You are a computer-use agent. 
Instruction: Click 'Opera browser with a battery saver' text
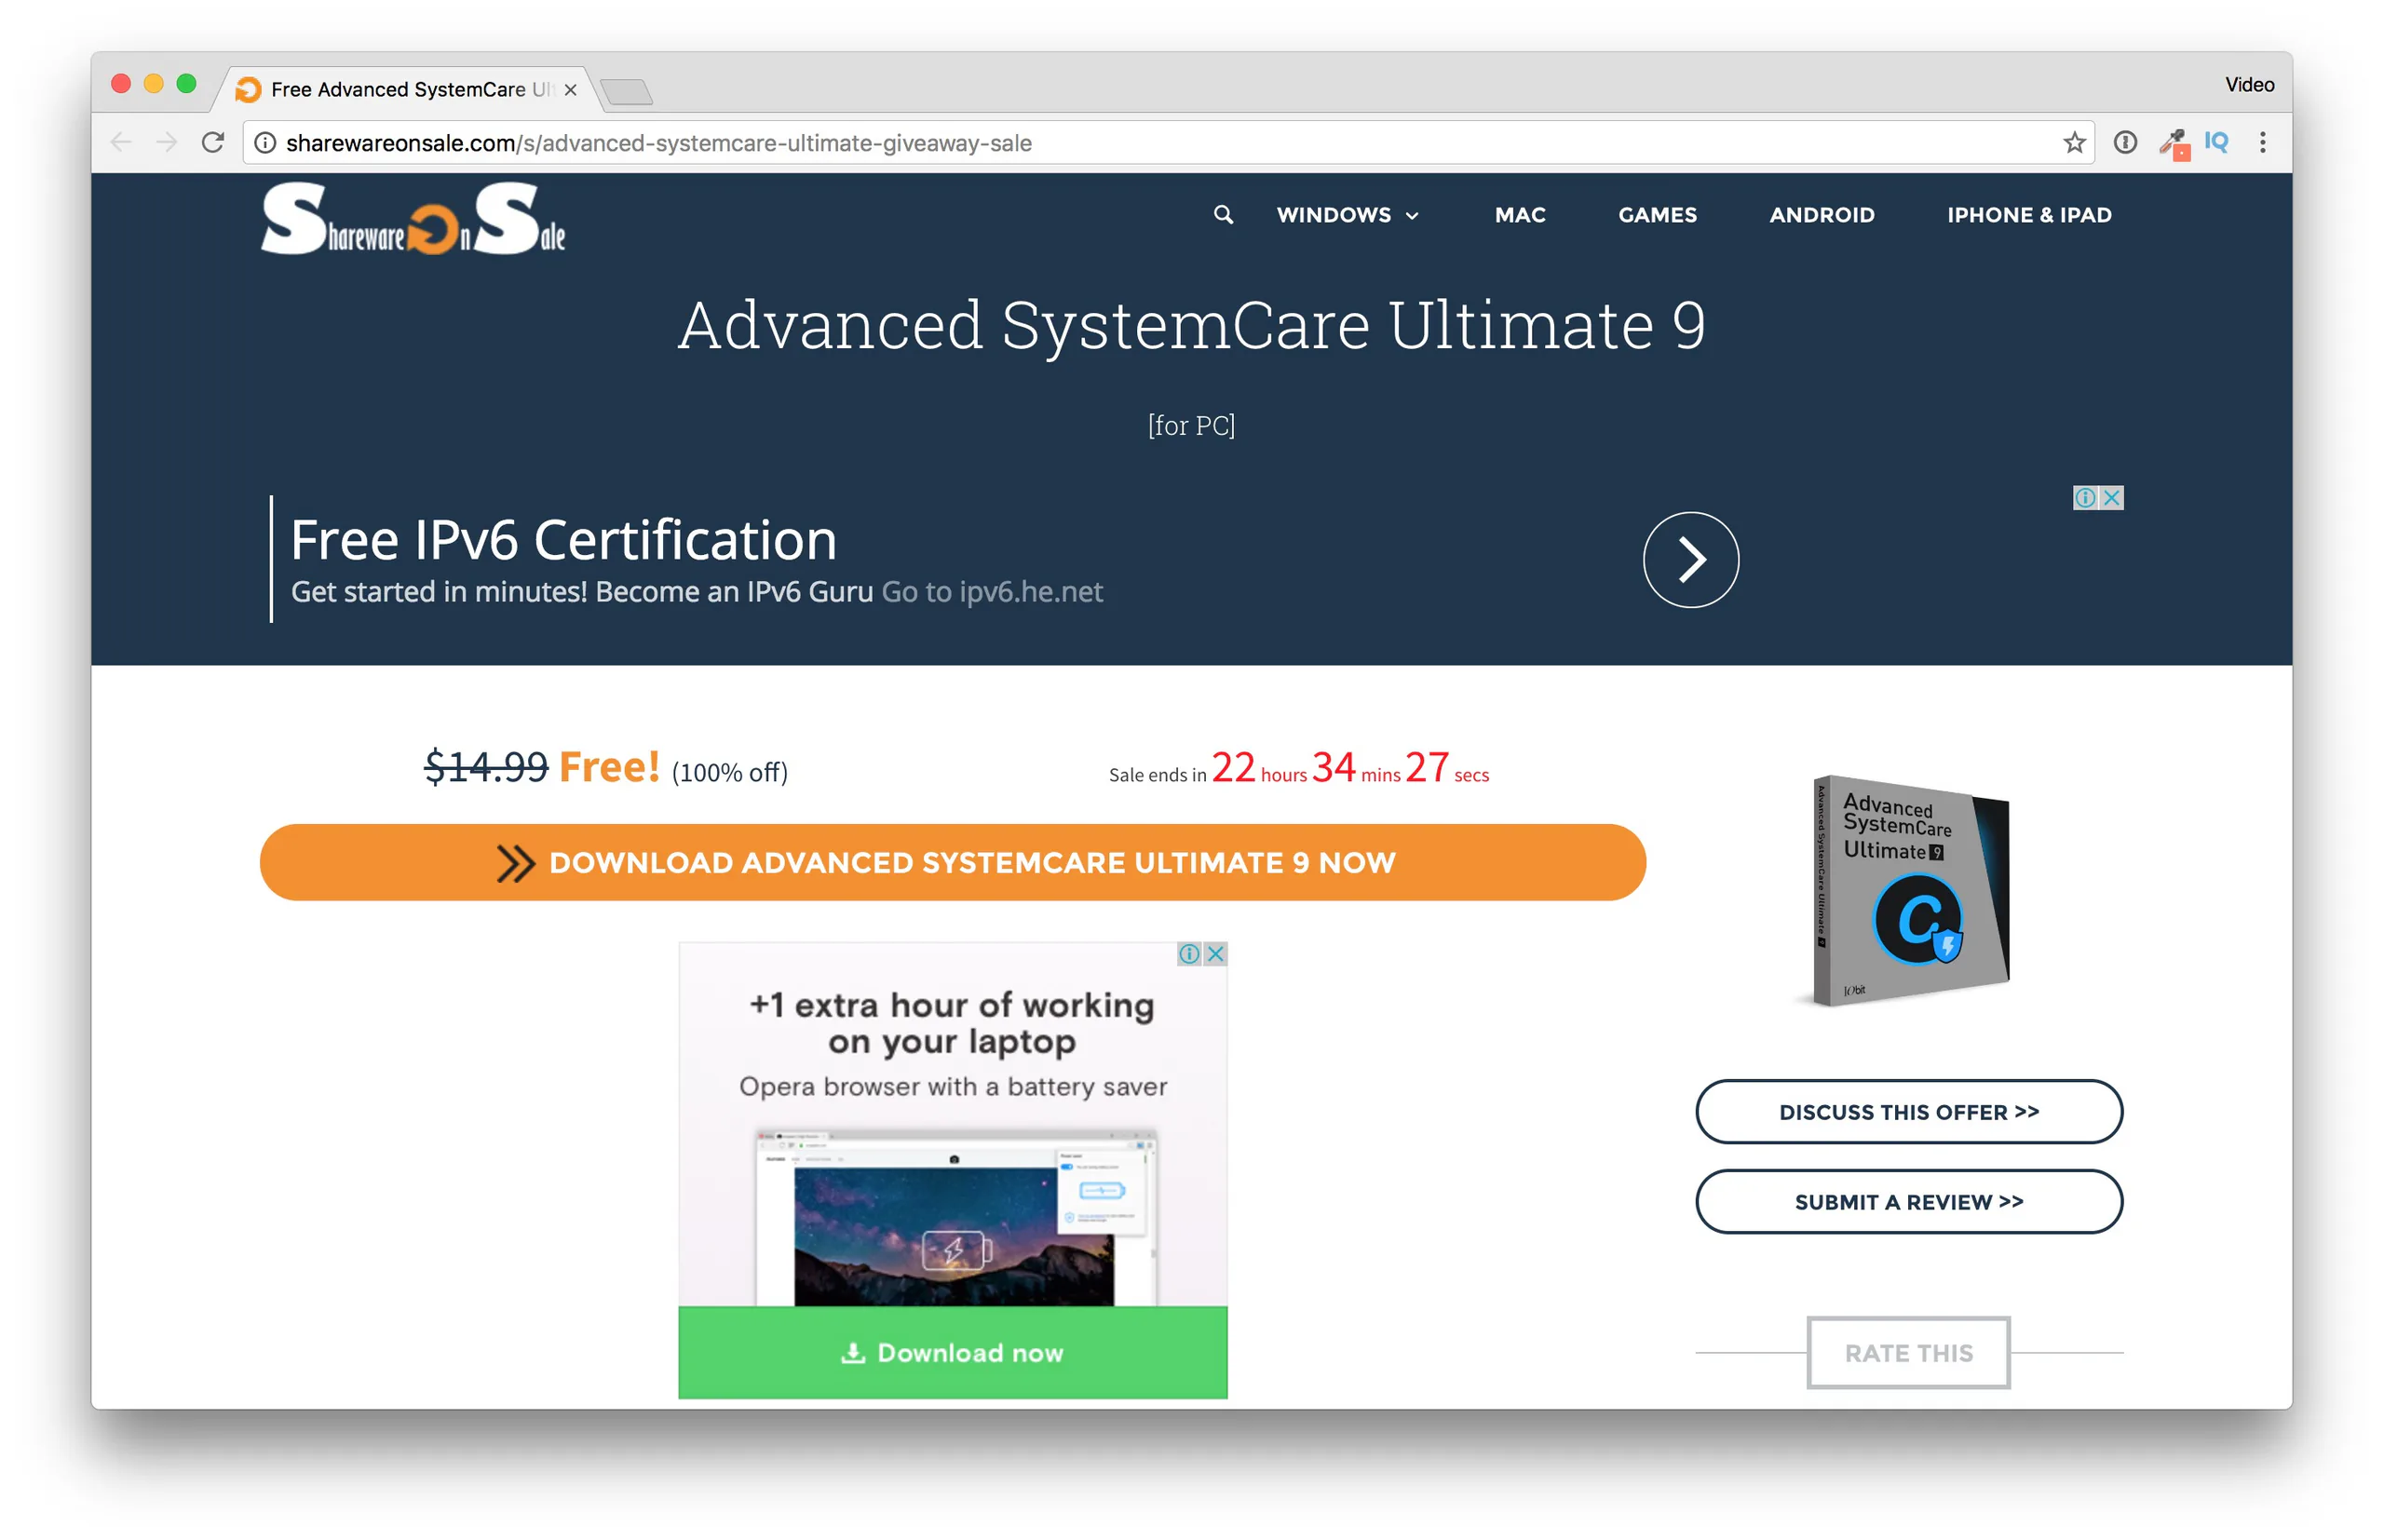953,1087
